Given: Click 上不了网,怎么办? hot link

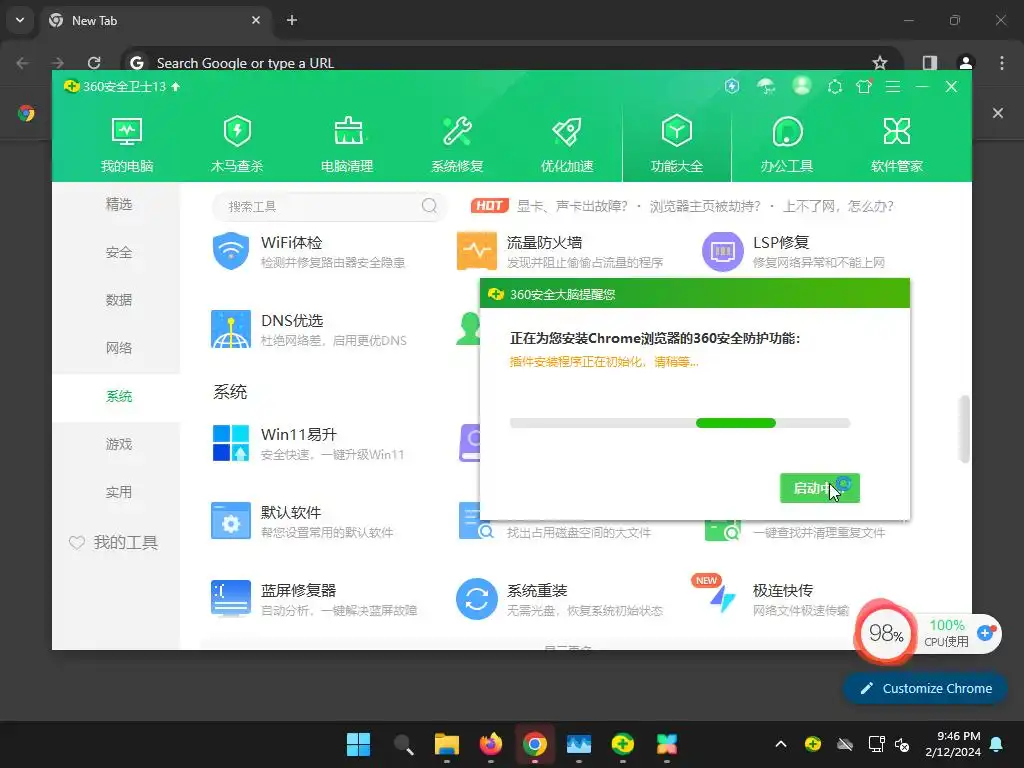Looking at the screenshot, I should click(x=838, y=206).
